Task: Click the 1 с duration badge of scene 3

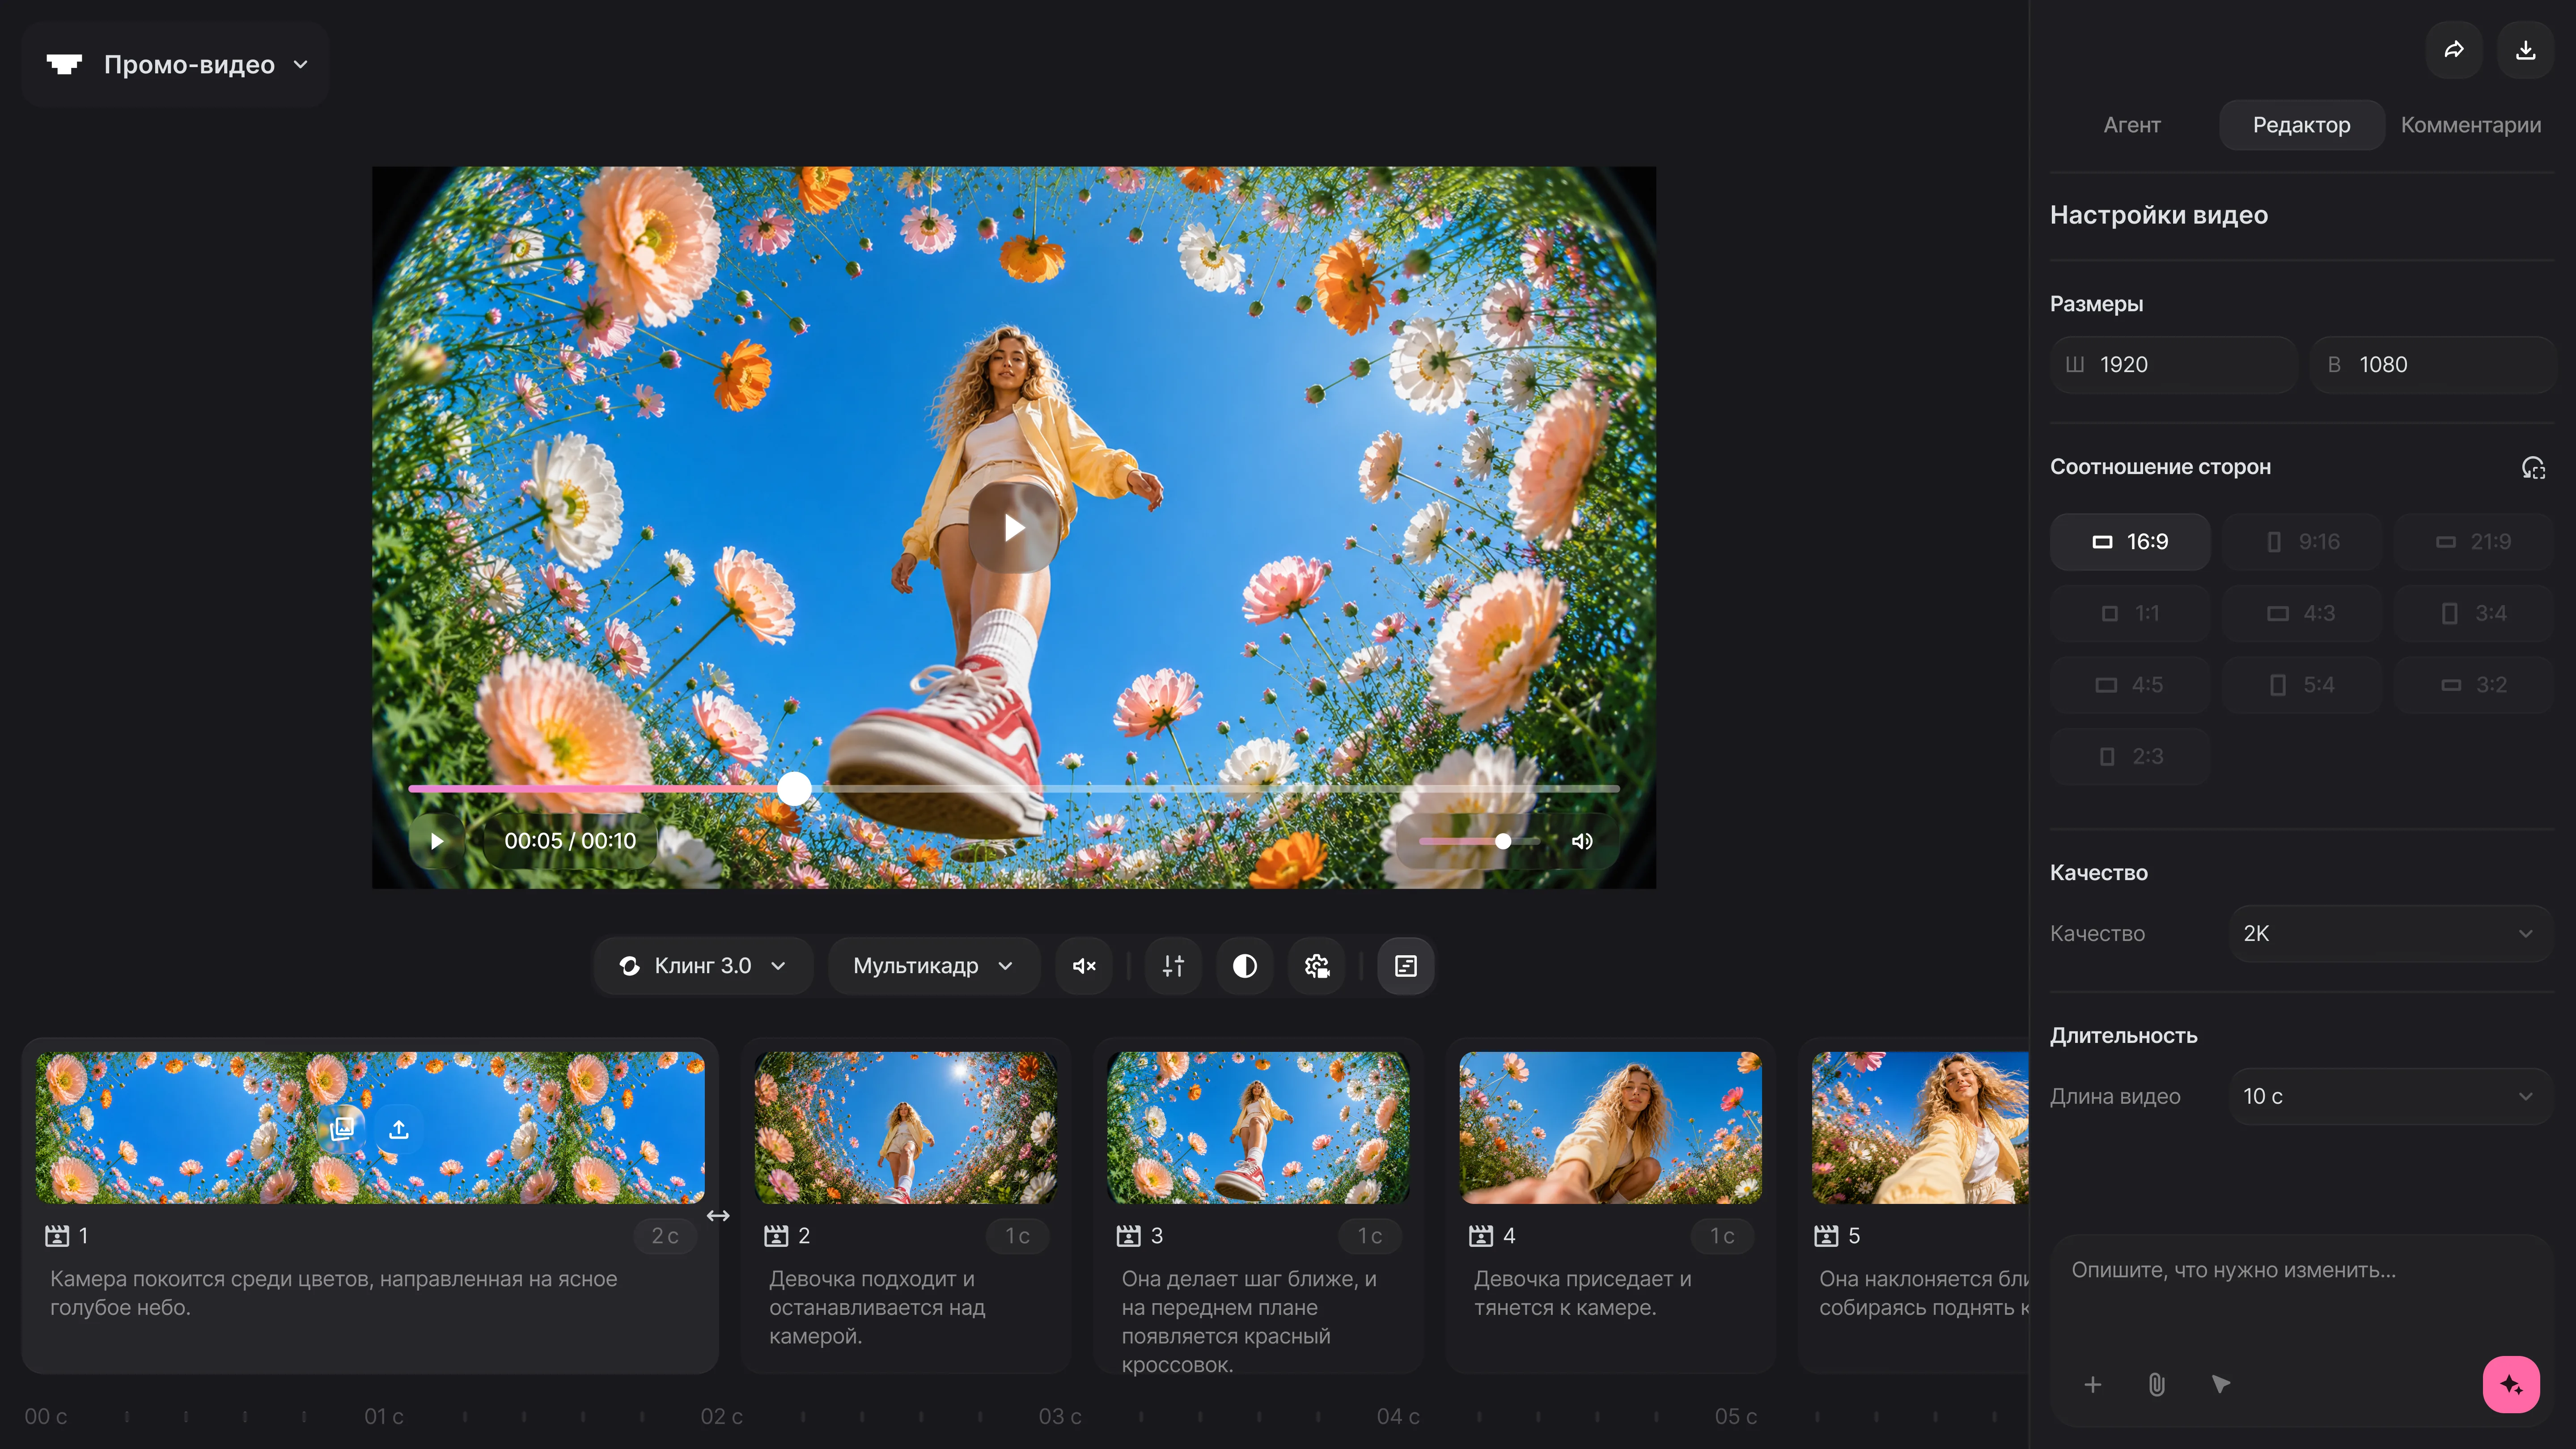Action: click(x=1370, y=1236)
